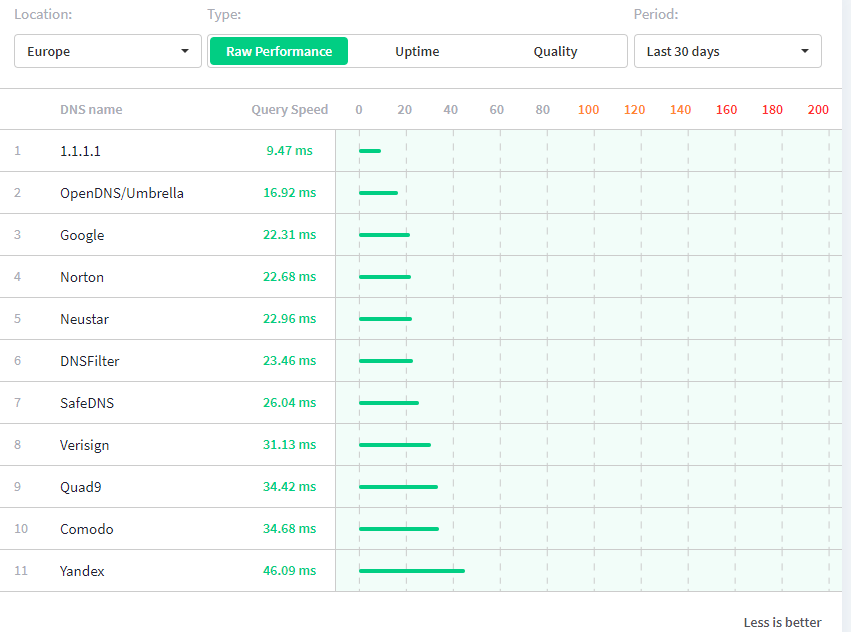
Task: Click the 9.47 ms query speed value
Action: (x=289, y=150)
